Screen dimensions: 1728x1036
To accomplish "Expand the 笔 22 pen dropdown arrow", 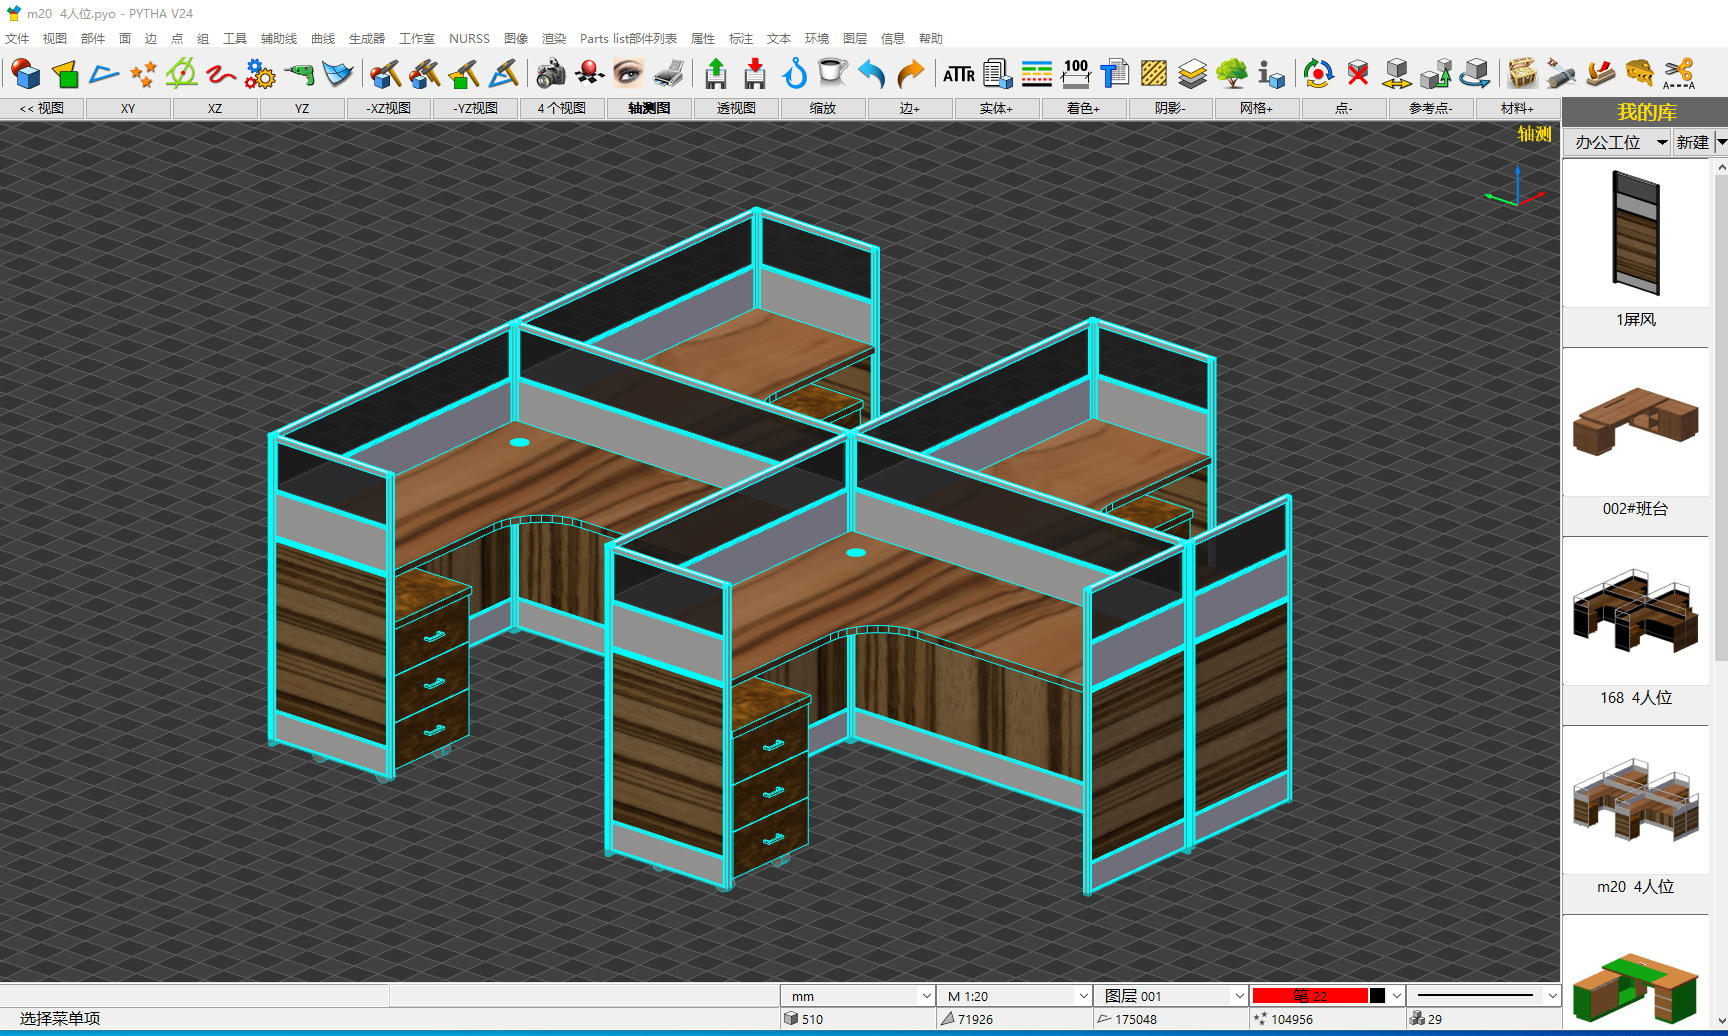I will tap(1397, 996).
